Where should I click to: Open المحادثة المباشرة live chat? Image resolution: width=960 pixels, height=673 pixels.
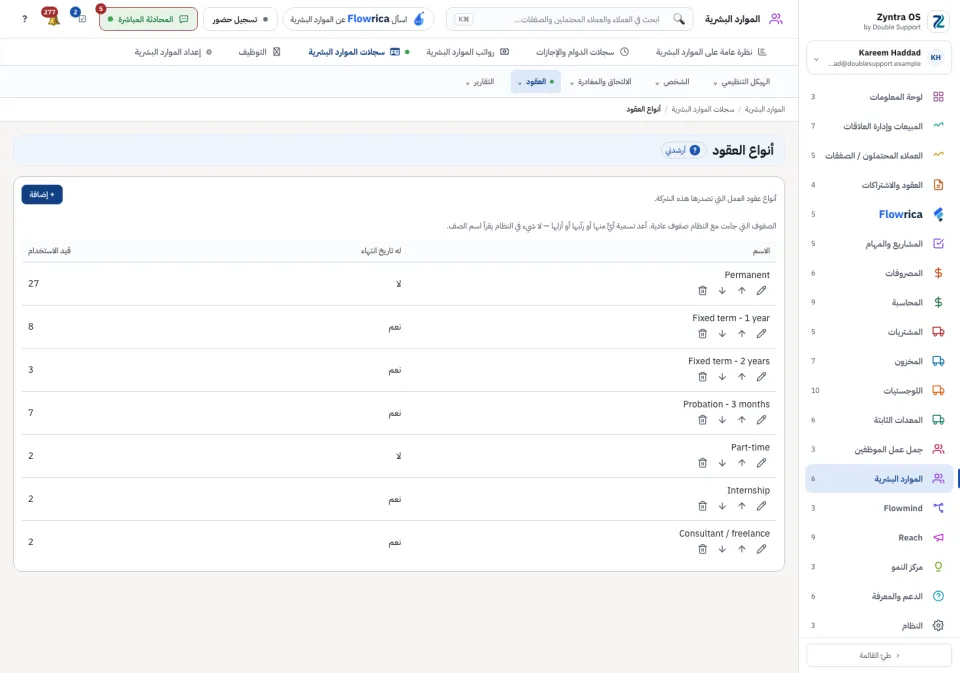[148, 19]
